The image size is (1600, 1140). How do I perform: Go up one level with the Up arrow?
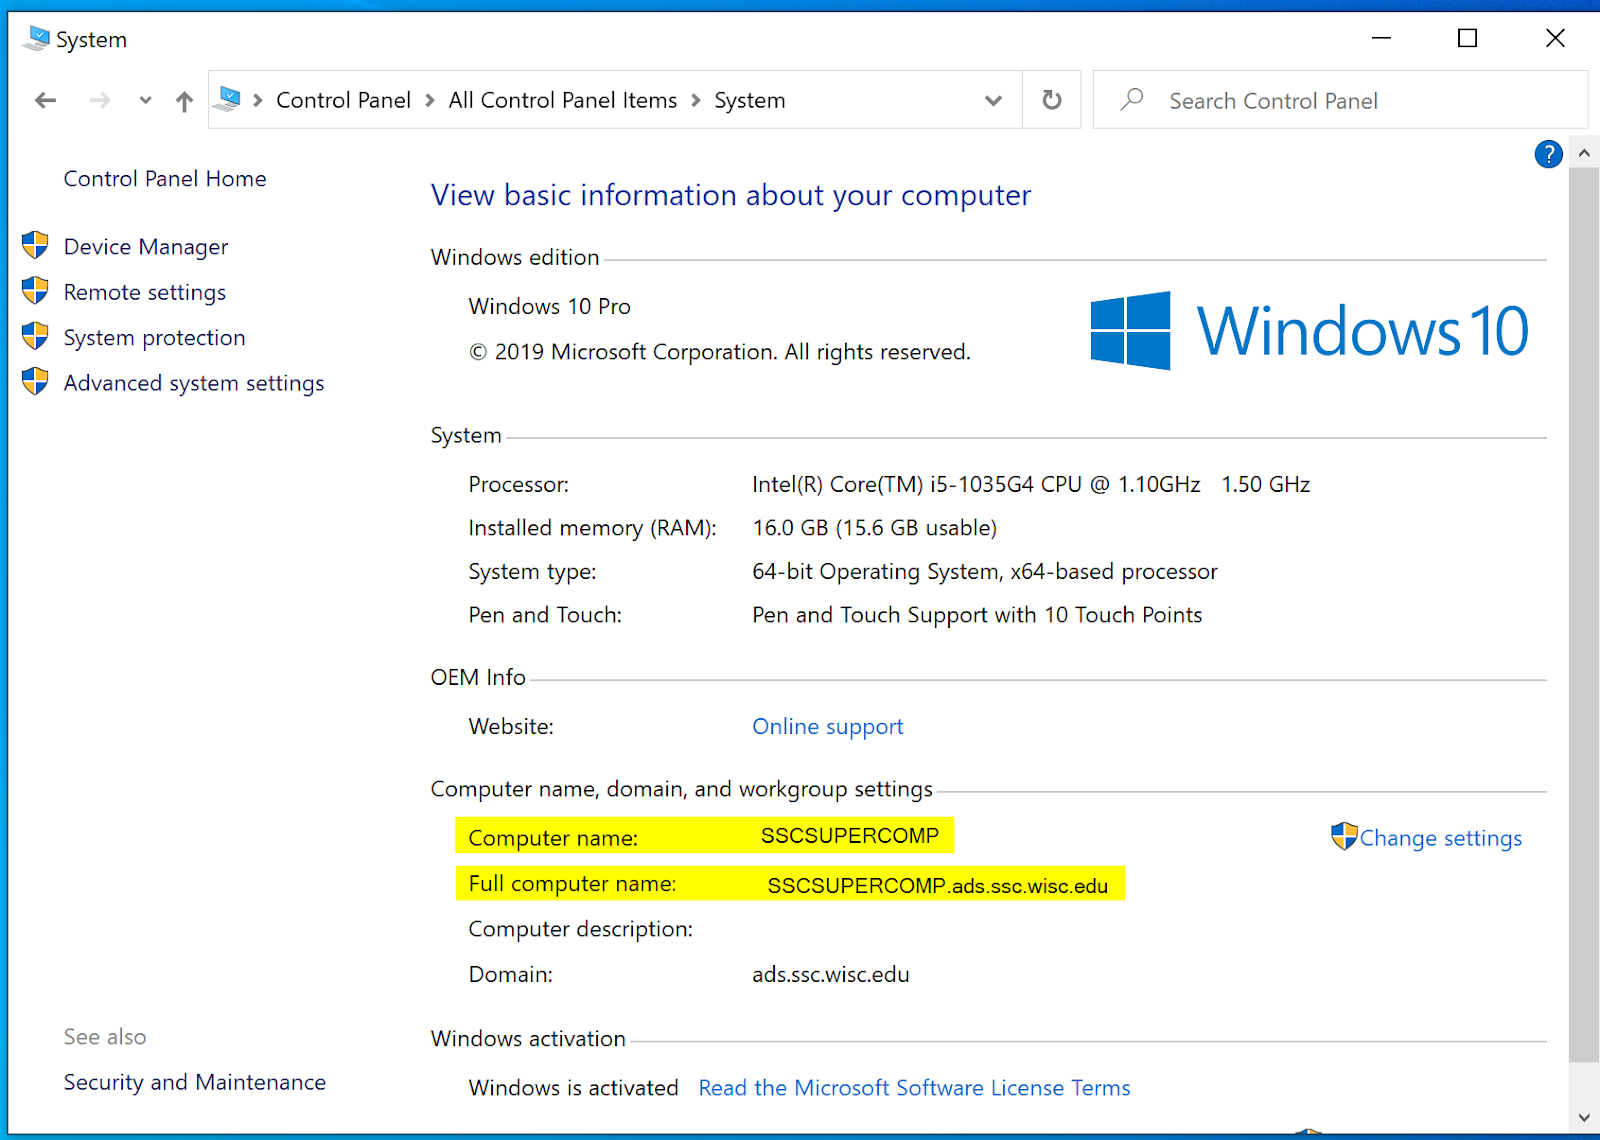[184, 100]
